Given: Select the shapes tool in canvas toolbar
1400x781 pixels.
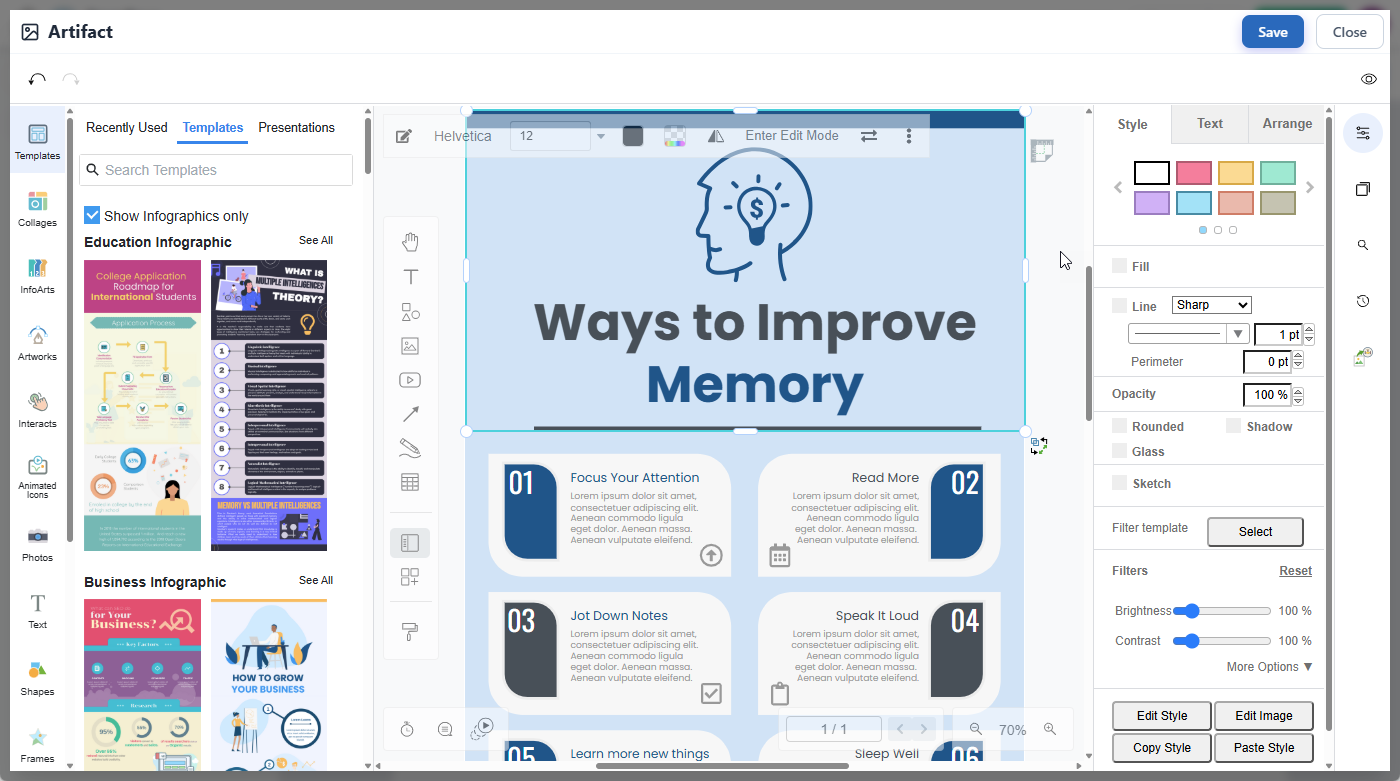Looking at the screenshot, I should pyautogui.click(x=410, y=312).
